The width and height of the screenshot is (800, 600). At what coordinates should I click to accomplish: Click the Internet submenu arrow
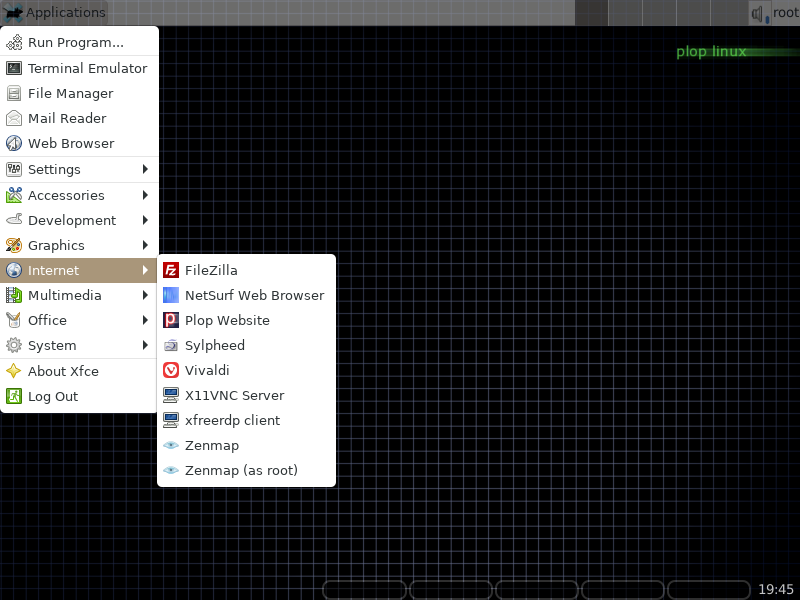pyautogui.click(x=145, y=270)
